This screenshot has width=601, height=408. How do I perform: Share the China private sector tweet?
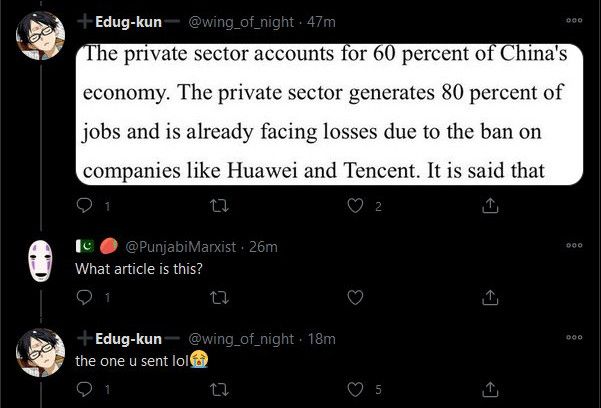(489, 205)
